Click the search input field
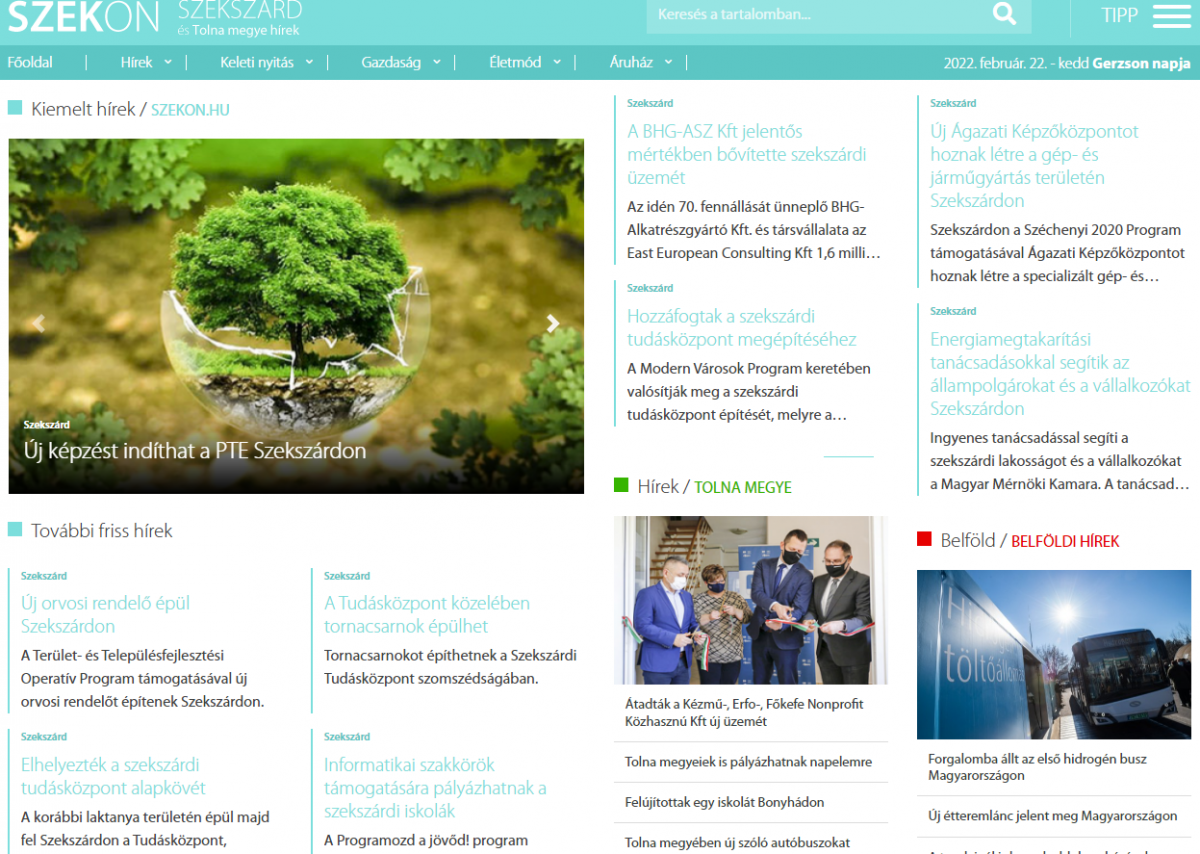 tap(820, 15)
